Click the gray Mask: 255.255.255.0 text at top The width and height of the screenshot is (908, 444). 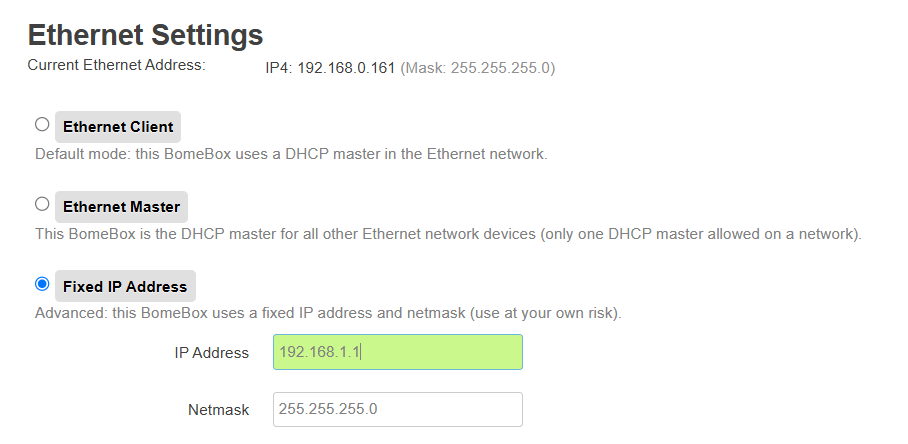(x=478, y=68)
